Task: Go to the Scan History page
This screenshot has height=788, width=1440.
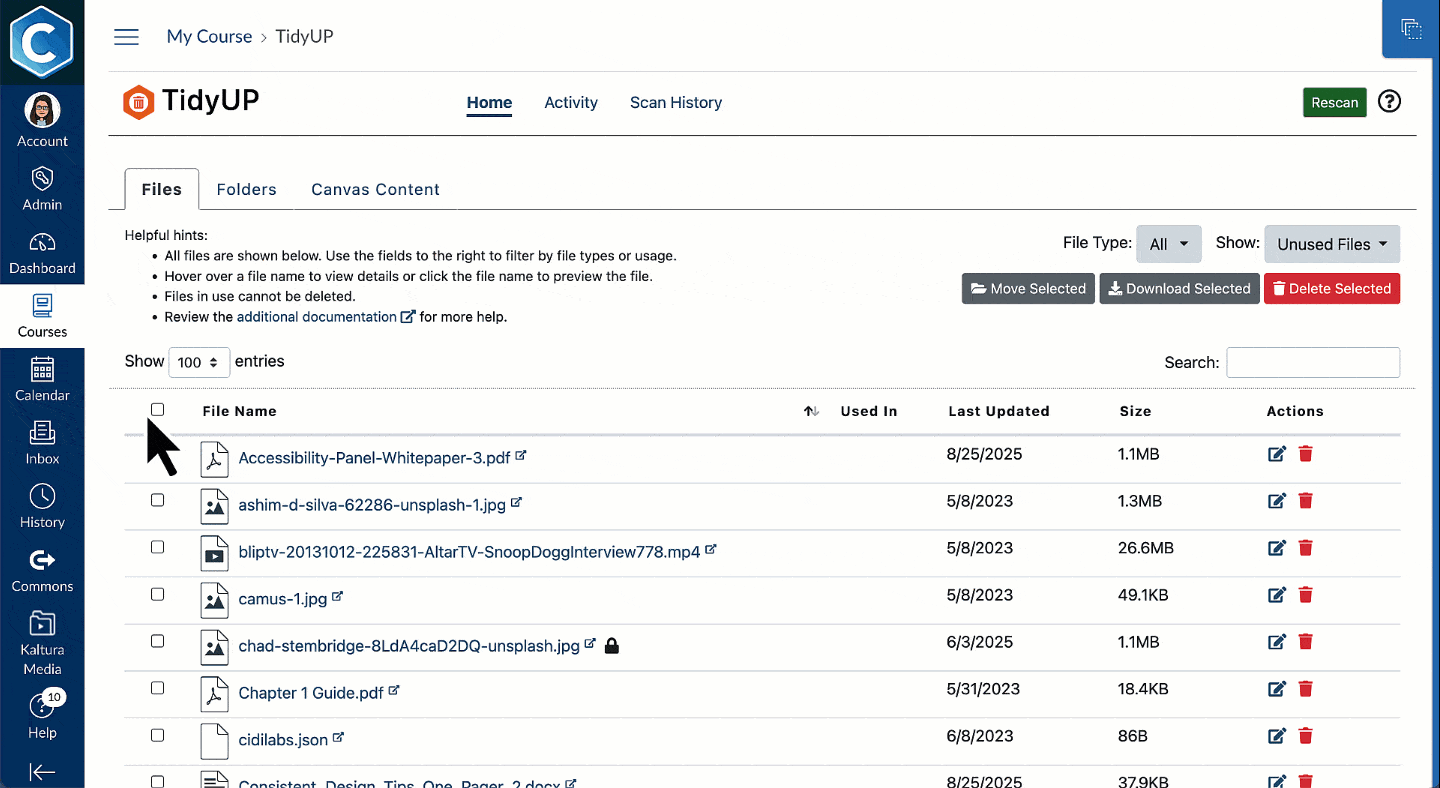Action: click(x=675, y=102)
